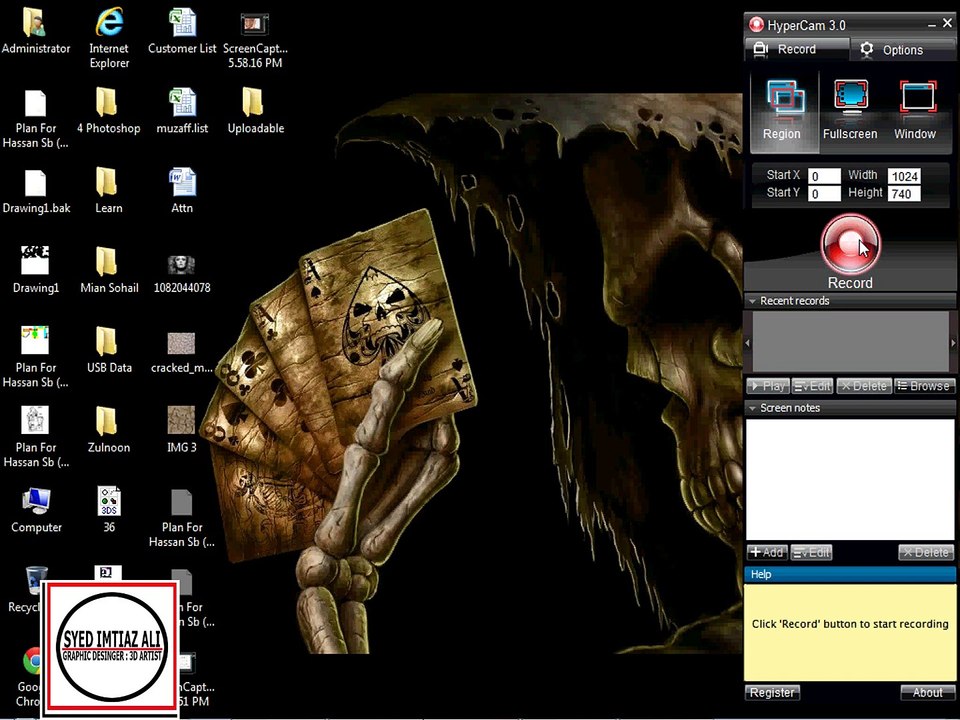Click Play button under Recent records

pos(767,386)
